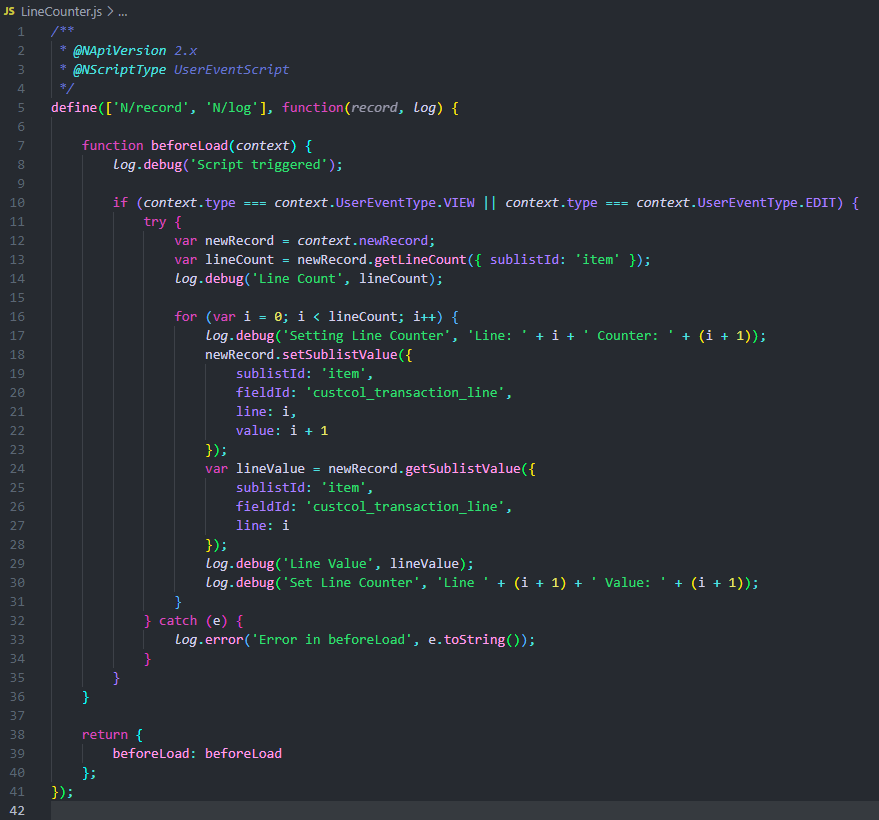
Task: Click the newRecord variable declaration on line 12
Action: click(x=239, y=241)
